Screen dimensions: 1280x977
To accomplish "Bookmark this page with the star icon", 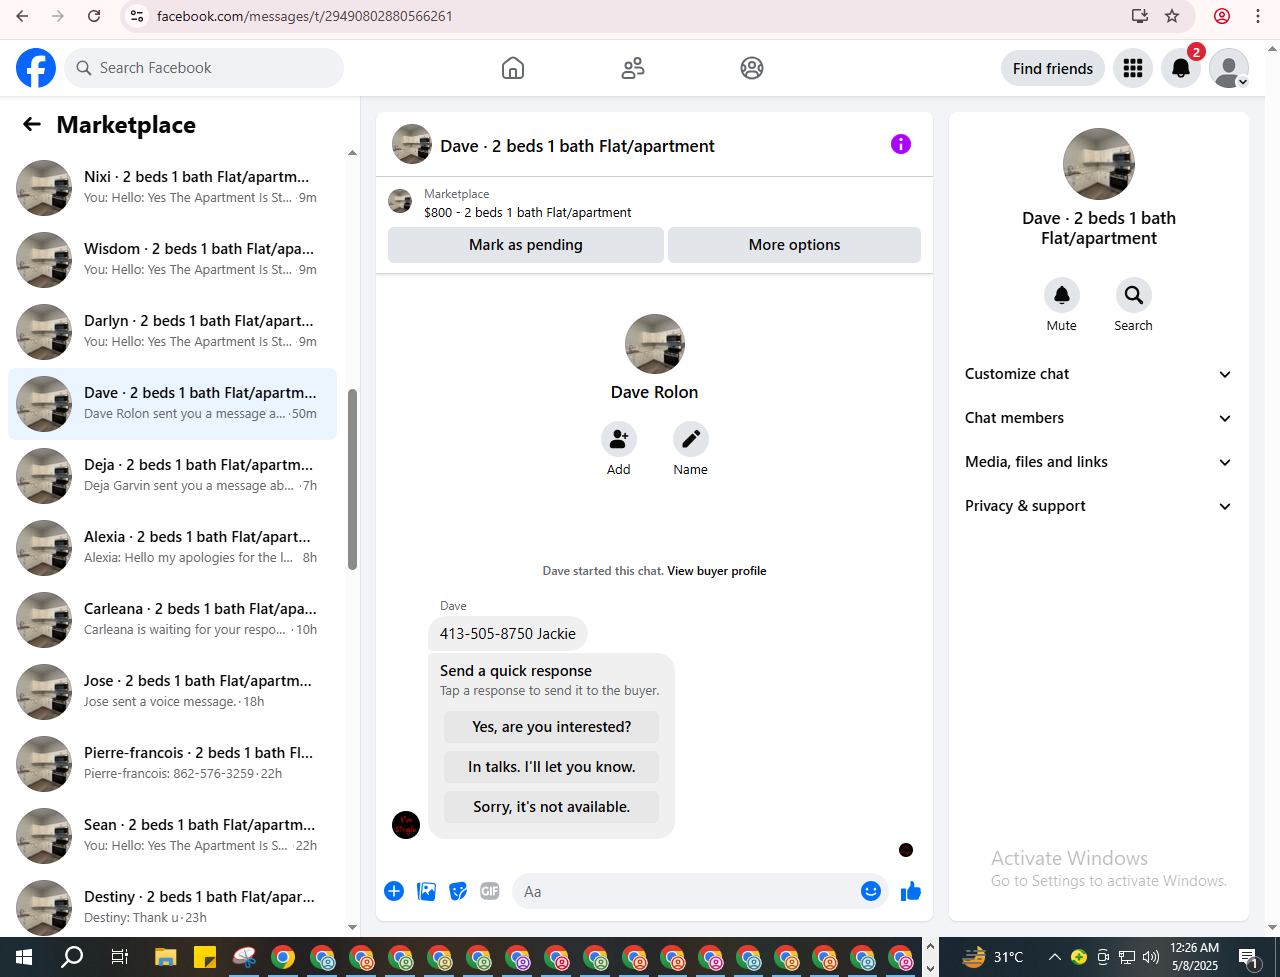I will click(1172, 16).
